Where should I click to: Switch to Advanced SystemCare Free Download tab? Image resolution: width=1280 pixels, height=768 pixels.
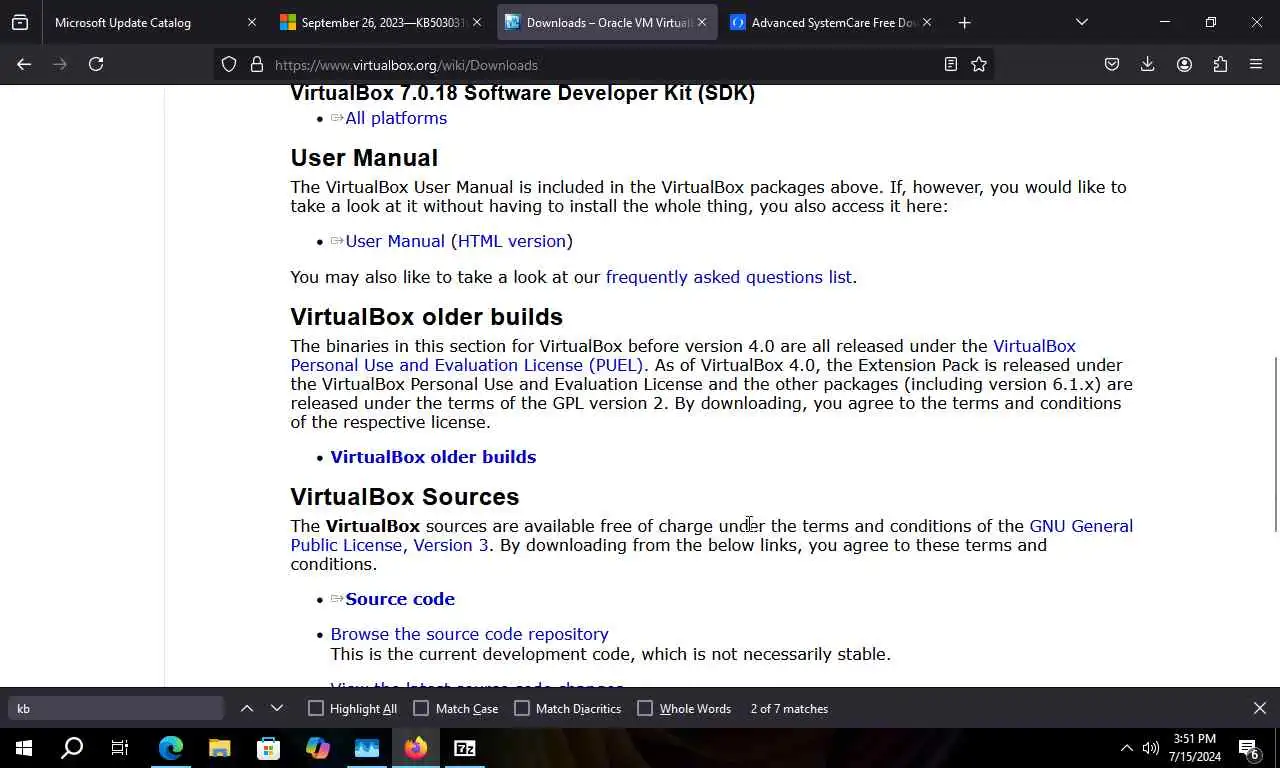click(832, 22)
